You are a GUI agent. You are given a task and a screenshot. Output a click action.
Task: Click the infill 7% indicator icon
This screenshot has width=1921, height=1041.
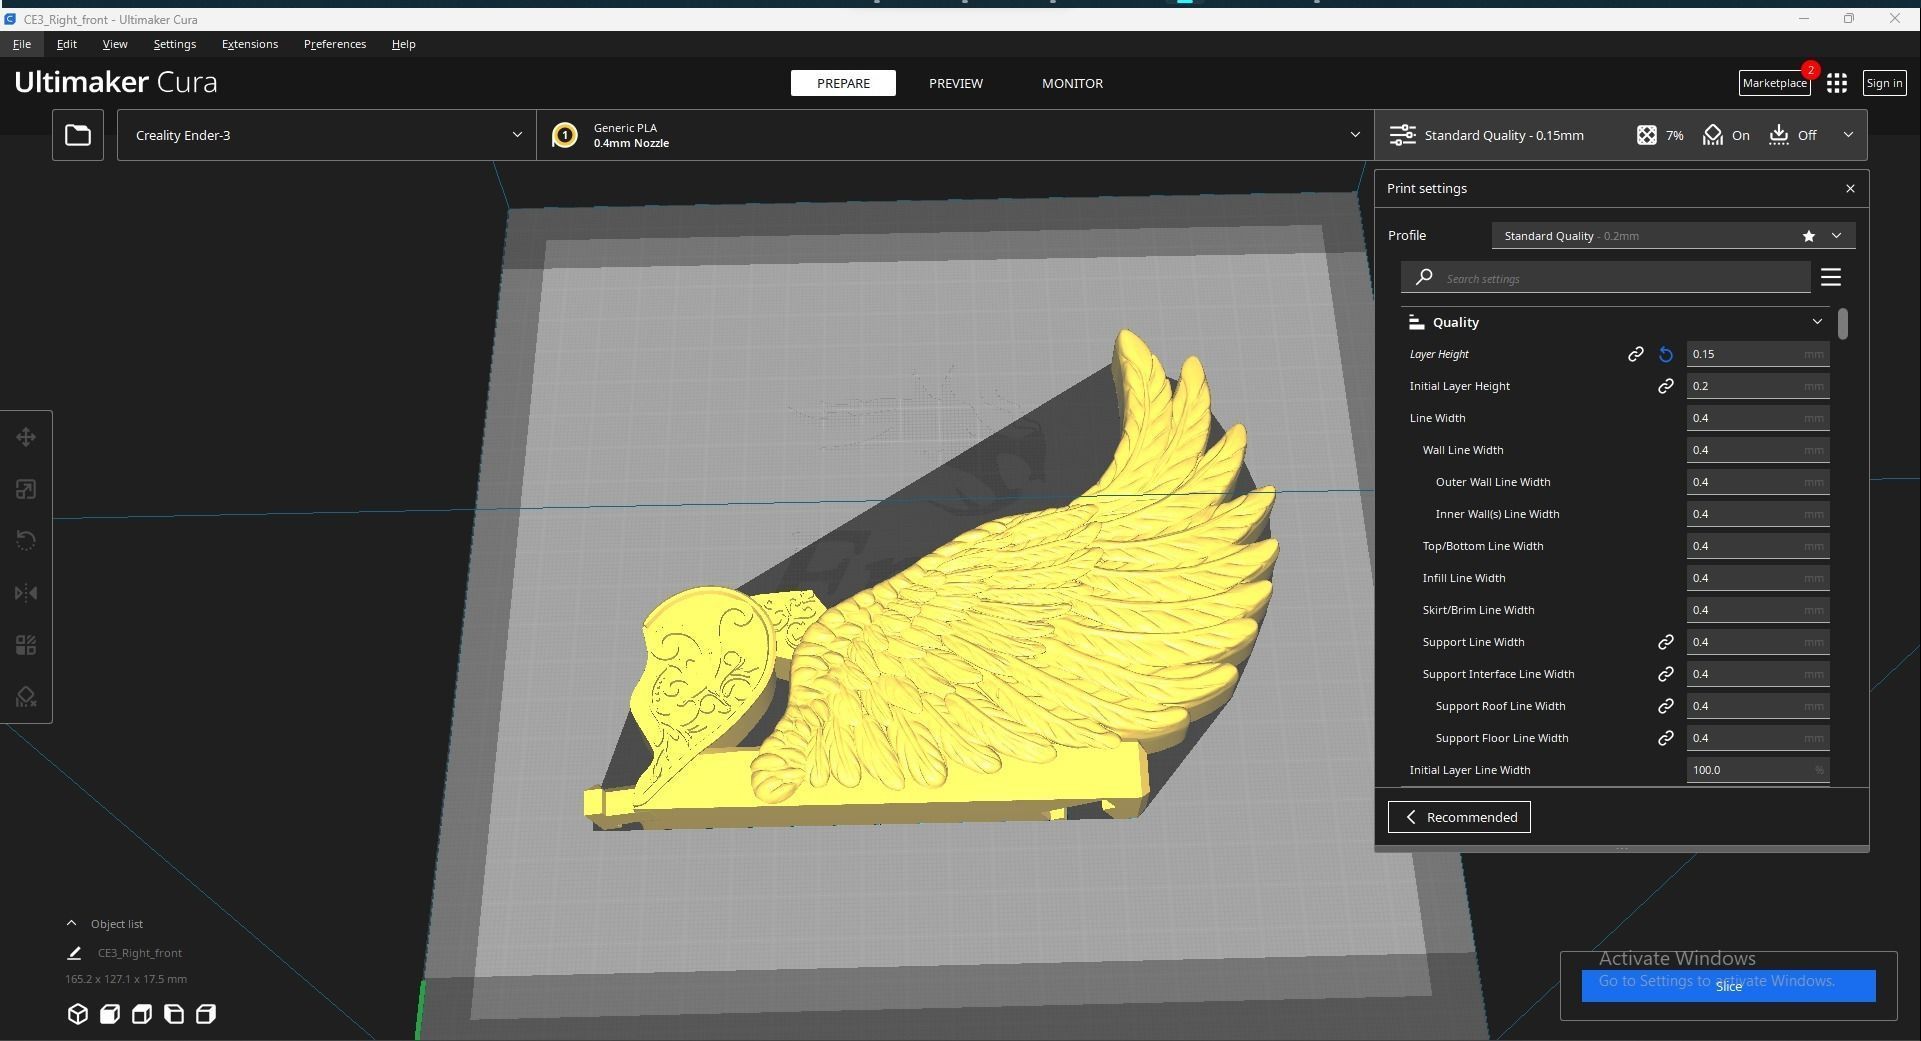(1646, 135)
